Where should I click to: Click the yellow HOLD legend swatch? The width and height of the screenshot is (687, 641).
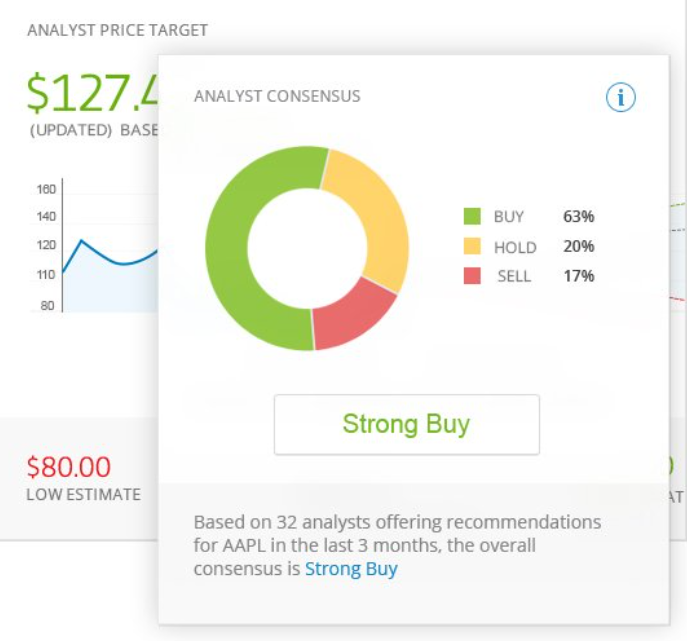(x=472, y=246)
